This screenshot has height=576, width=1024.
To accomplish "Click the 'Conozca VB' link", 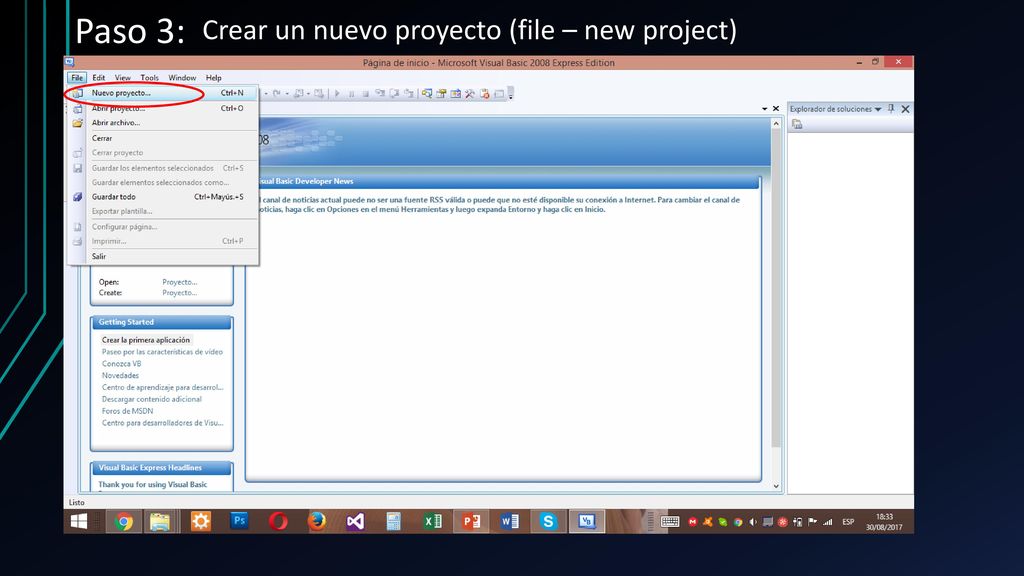I will tap(121, 364).
